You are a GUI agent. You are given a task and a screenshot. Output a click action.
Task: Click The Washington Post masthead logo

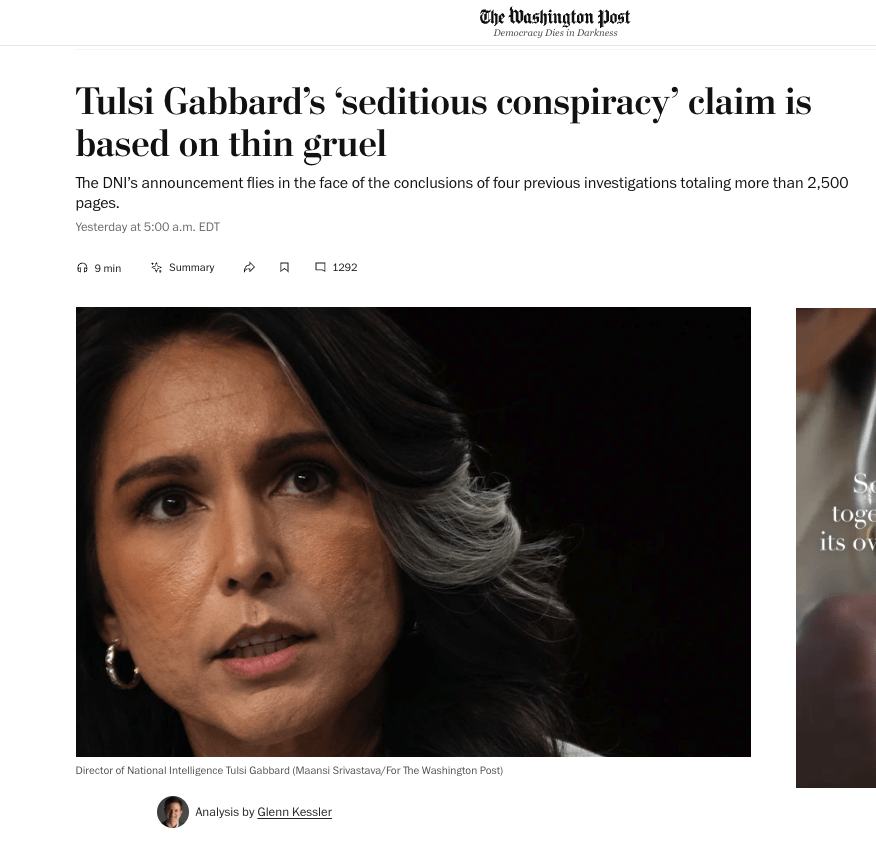click(x=555, y=17)
